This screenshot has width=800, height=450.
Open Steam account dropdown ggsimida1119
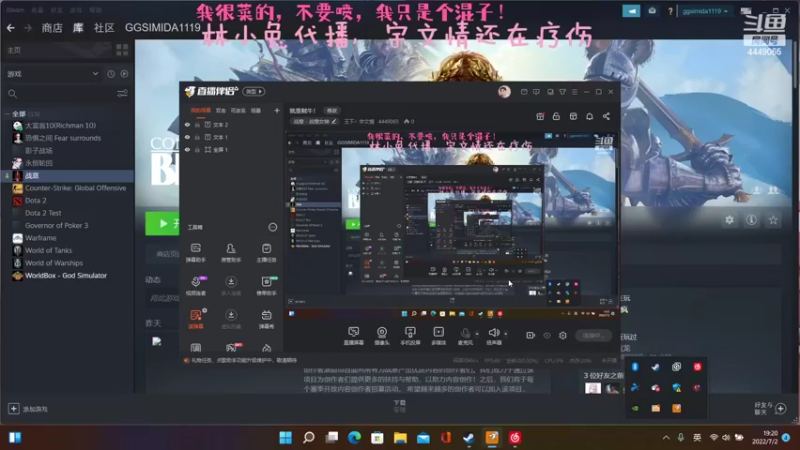point(706,11)
